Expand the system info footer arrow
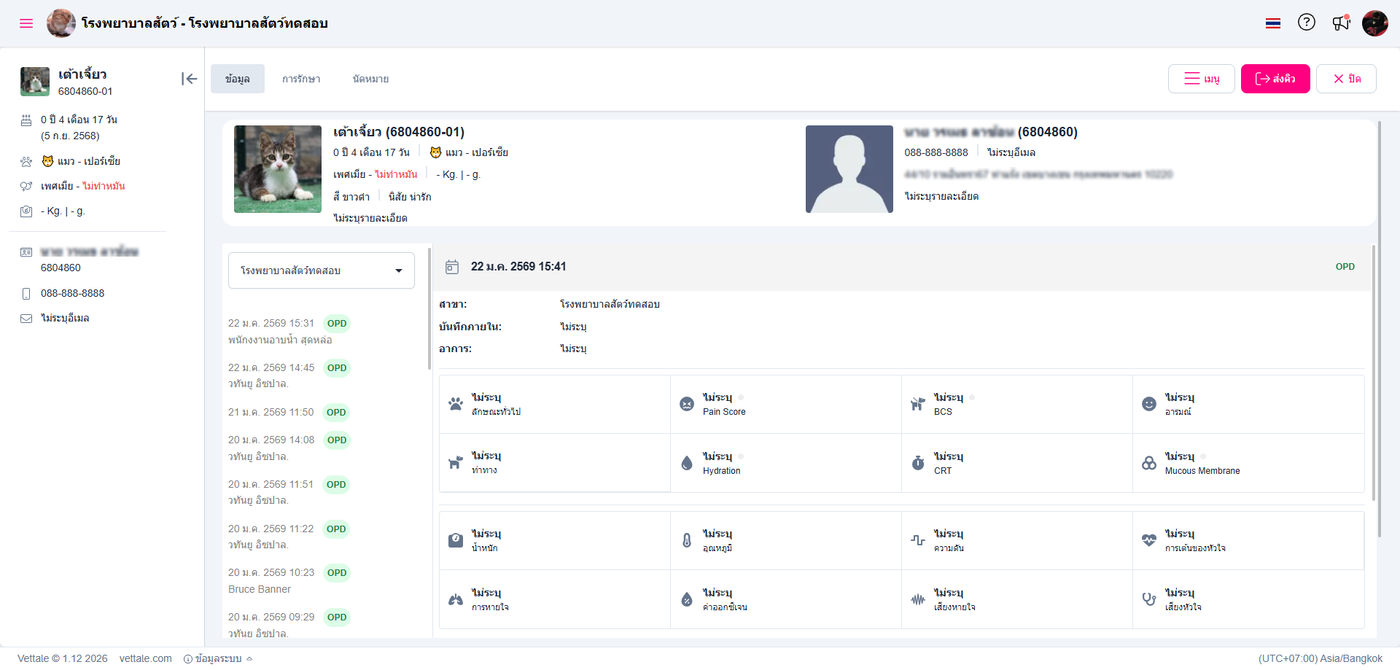Viewport: 1400px width, 670px height. click(249, 659)
